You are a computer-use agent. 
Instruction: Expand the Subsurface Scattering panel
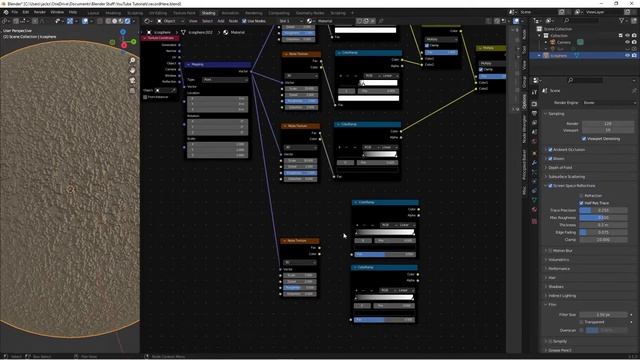coord(567,177)
